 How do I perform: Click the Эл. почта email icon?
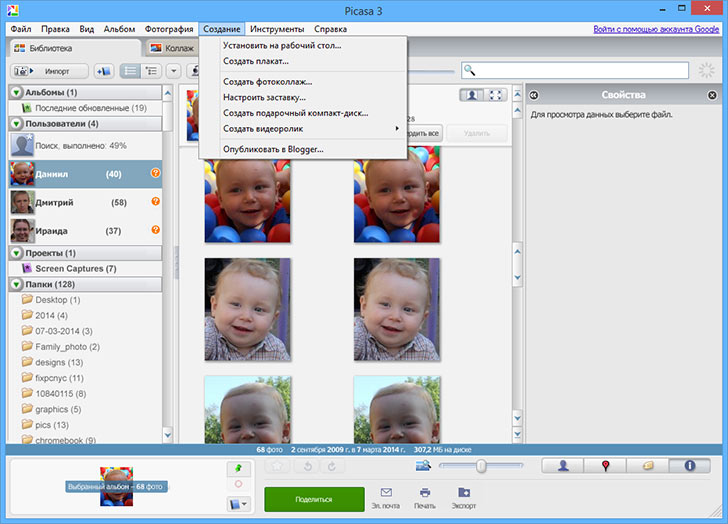point(386,498)
